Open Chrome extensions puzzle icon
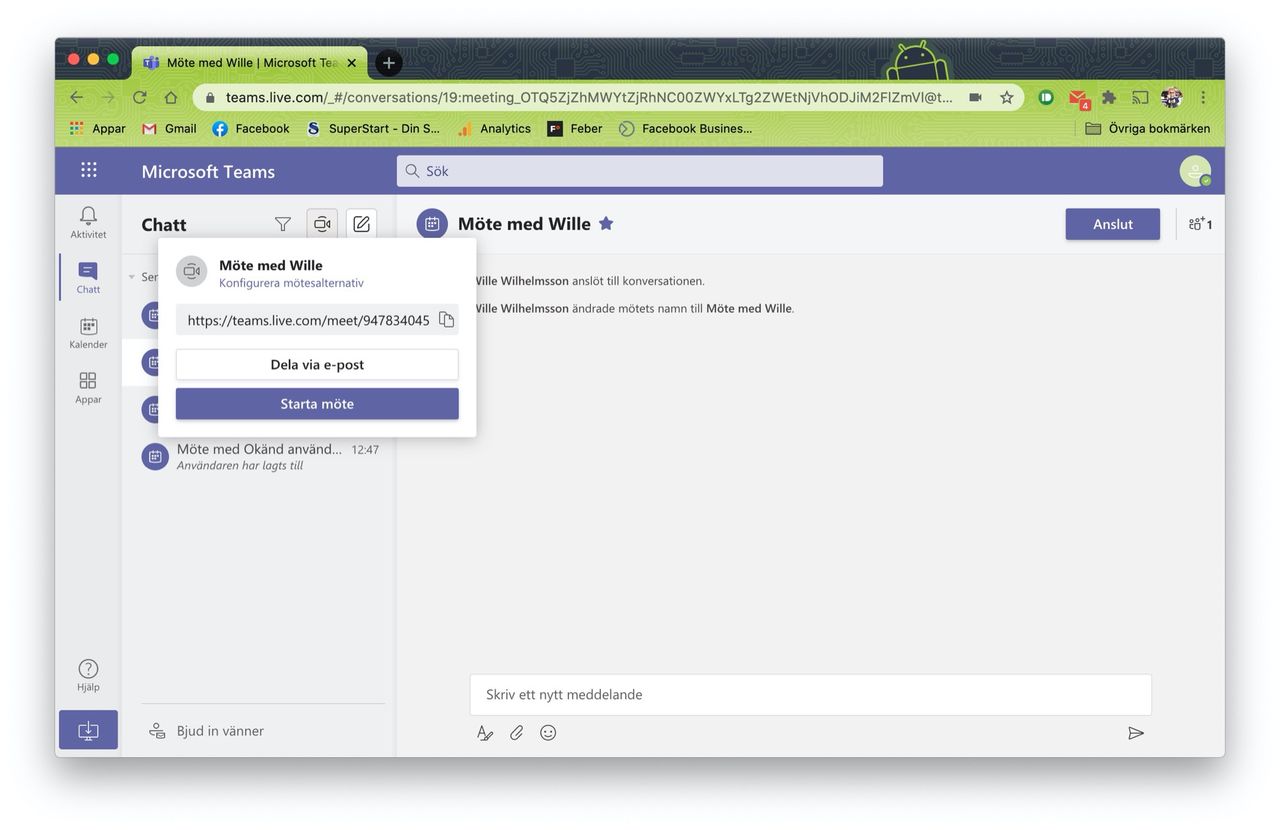The width and height of the screenshot is (1280, 830). [x=1109, y=97]
